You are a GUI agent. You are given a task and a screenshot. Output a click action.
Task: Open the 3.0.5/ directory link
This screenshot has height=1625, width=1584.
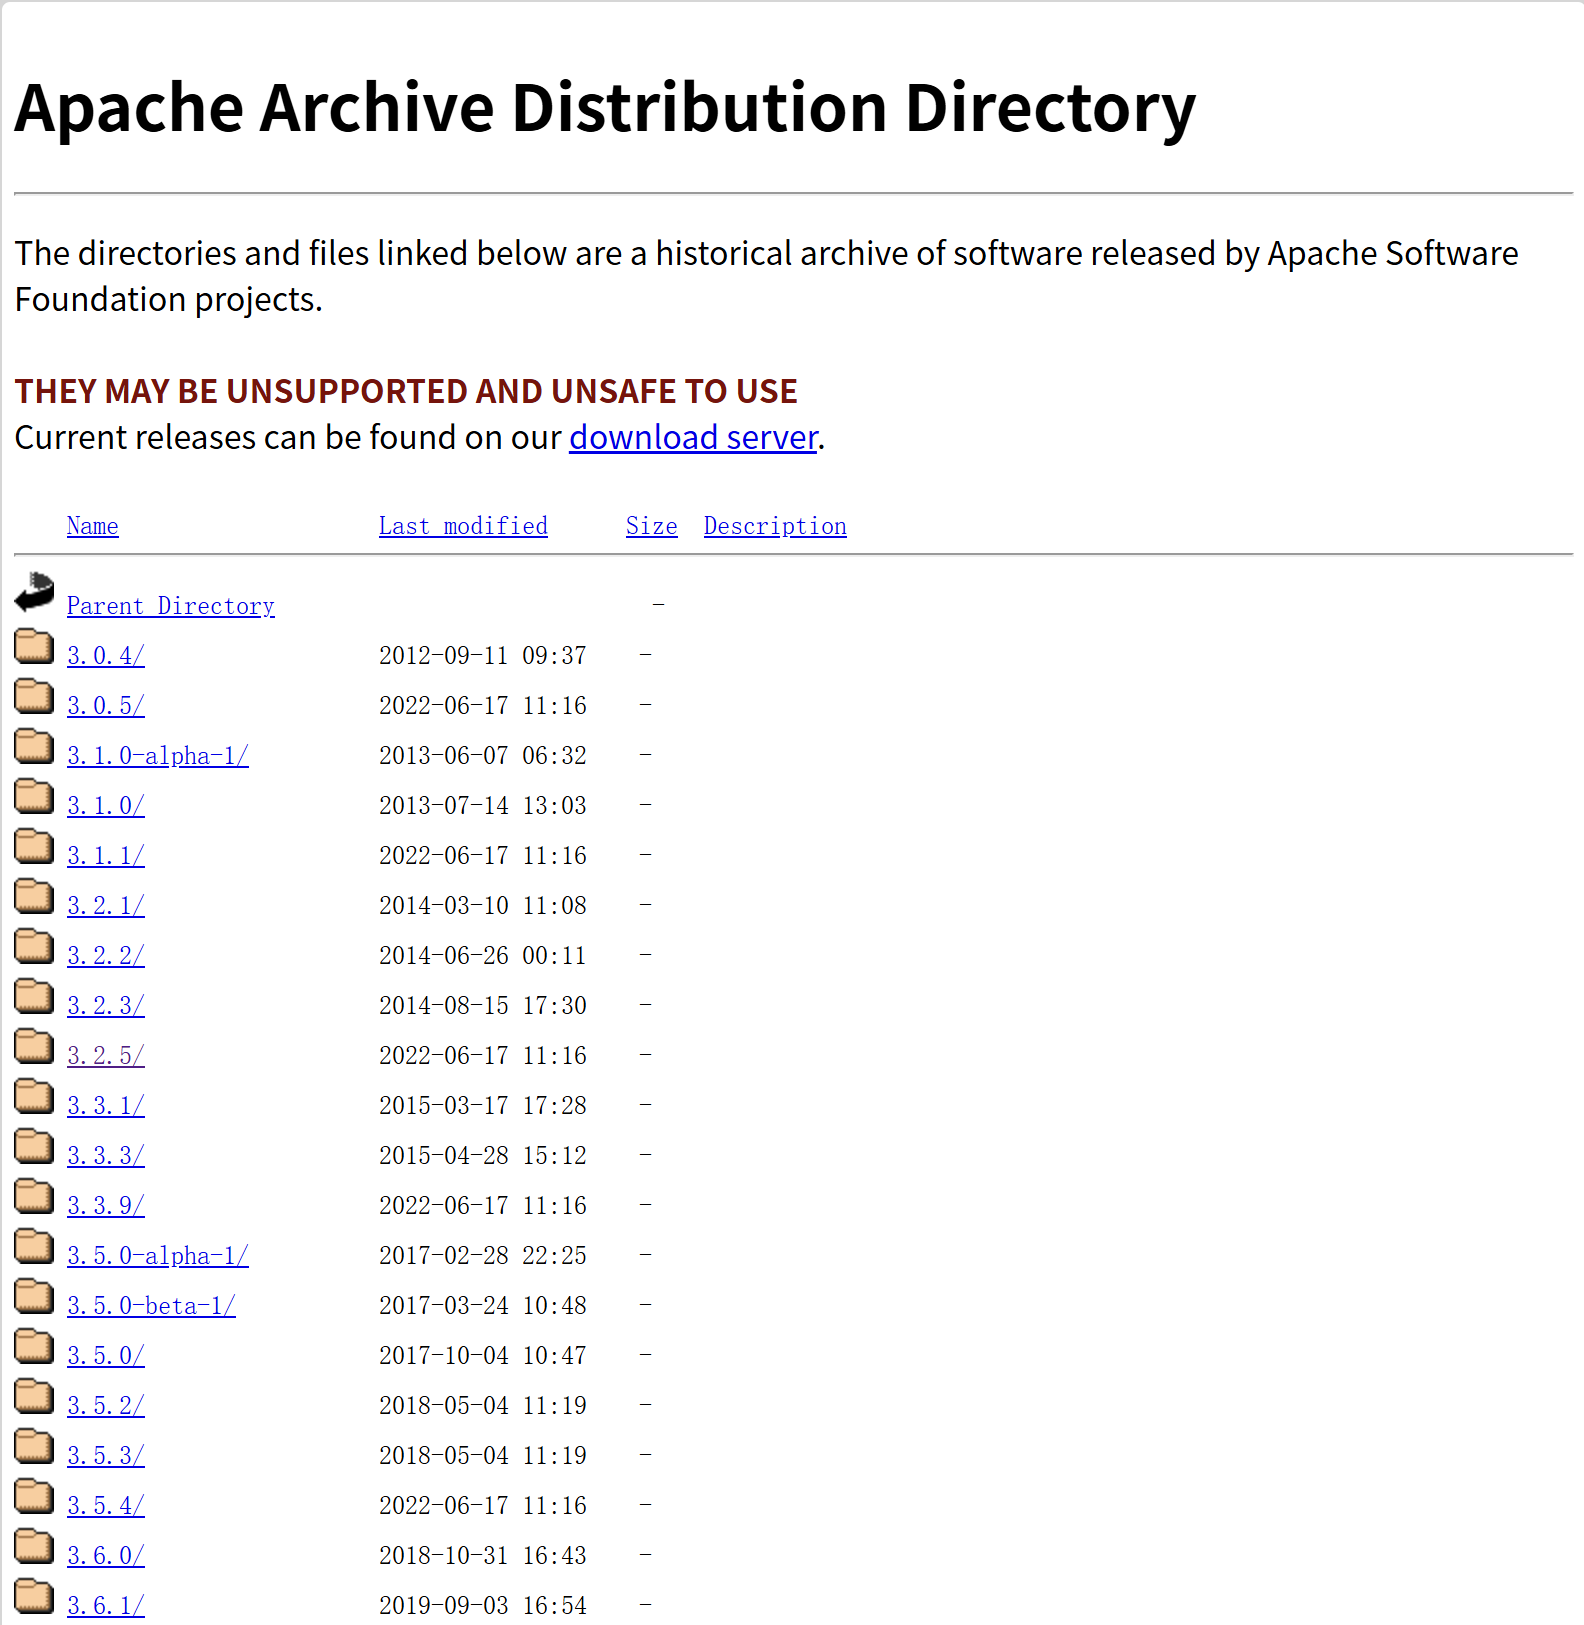[x=106, y=706]
